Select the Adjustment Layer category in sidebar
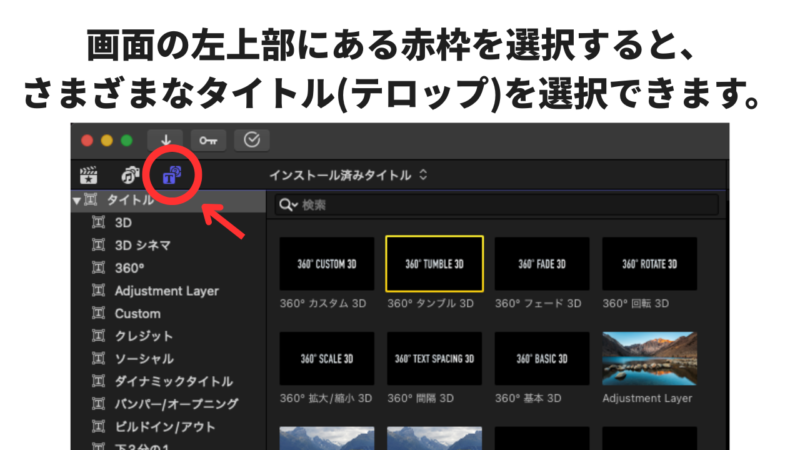 coord(166,291)
